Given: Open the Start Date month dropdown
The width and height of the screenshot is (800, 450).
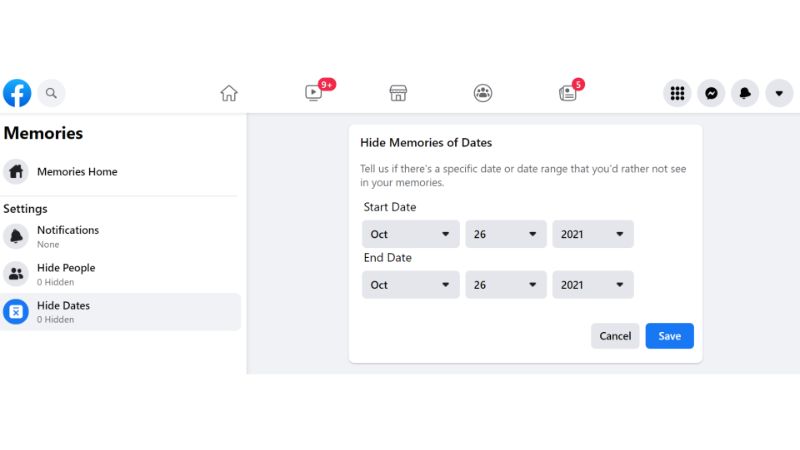Looking at the screenshot, I should [x=411, y=234].
